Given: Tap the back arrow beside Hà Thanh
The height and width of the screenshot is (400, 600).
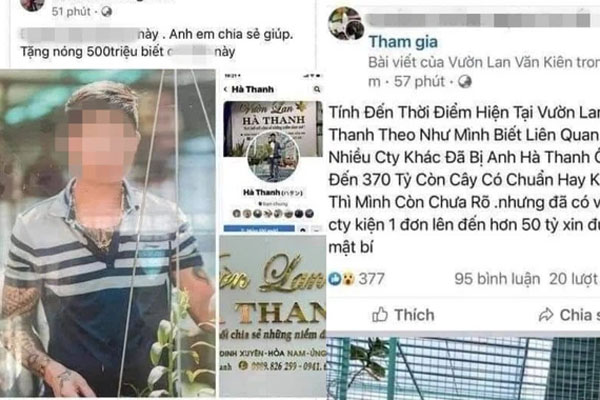Looking at the screenshot, I should click(226, 89).
